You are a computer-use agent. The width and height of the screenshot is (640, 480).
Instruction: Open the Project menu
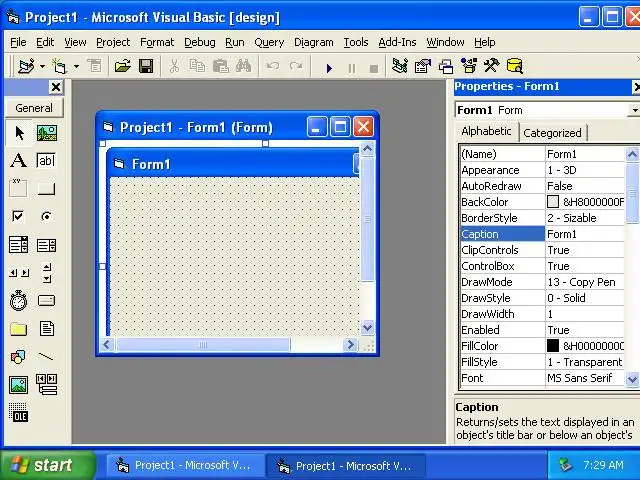(113, 42)
